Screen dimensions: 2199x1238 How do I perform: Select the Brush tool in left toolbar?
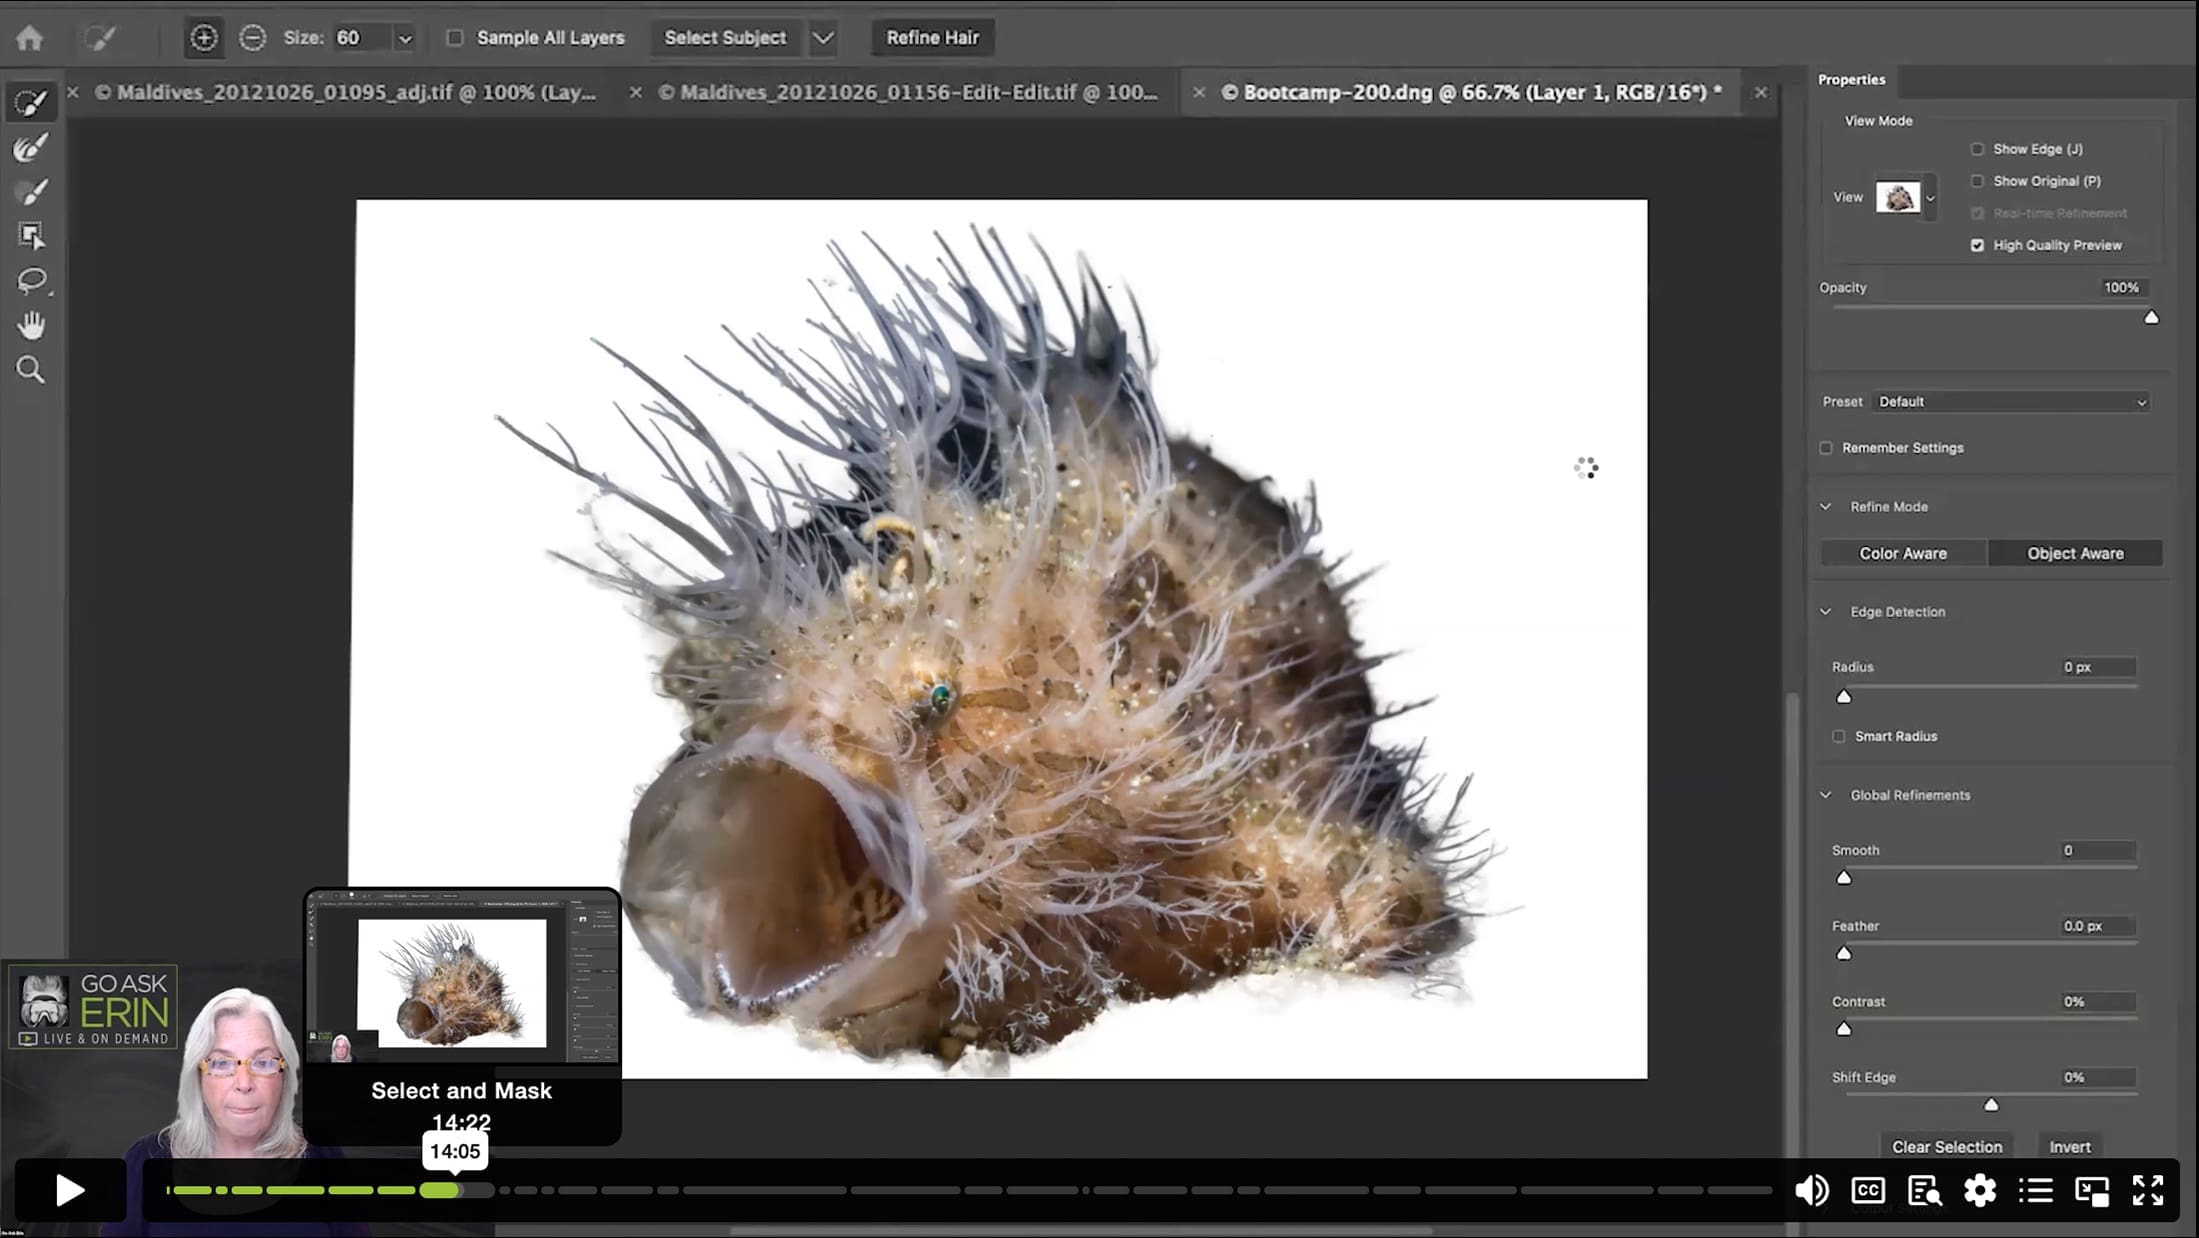(31, 192)
